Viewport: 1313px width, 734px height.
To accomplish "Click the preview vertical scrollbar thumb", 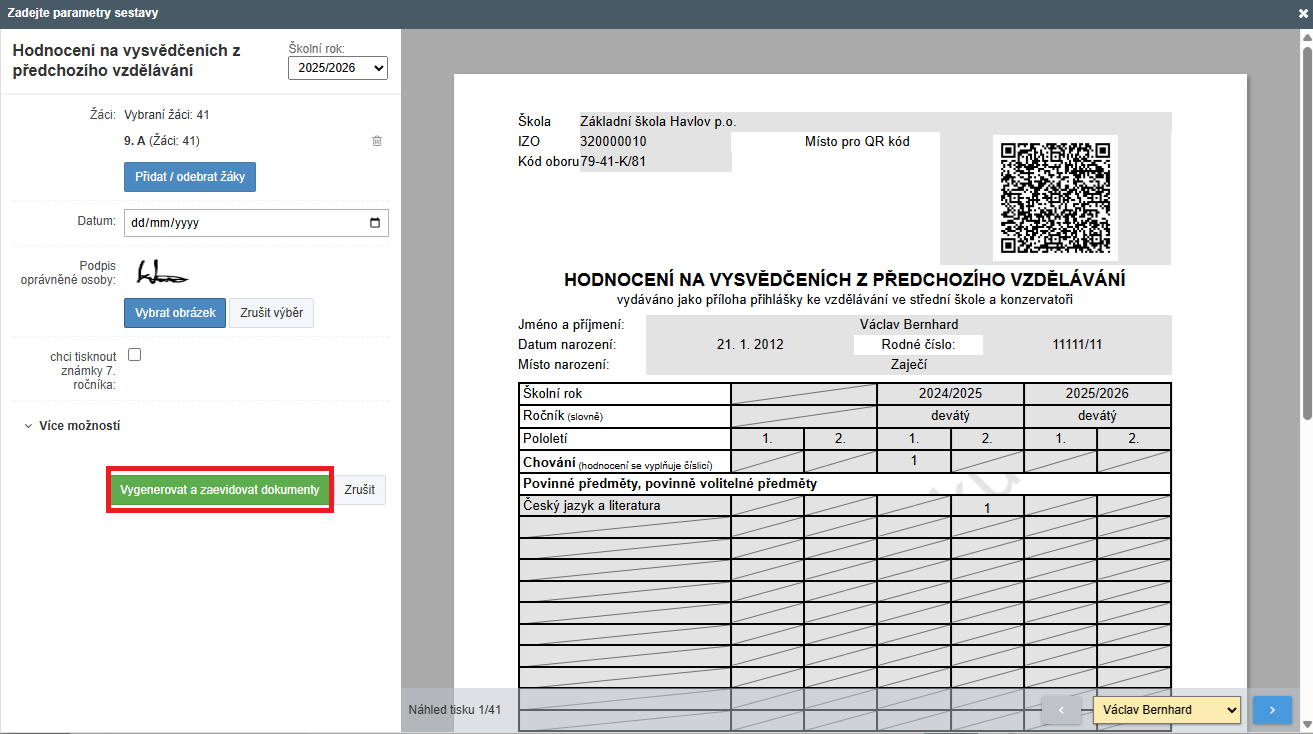I will coord(1306,230).
